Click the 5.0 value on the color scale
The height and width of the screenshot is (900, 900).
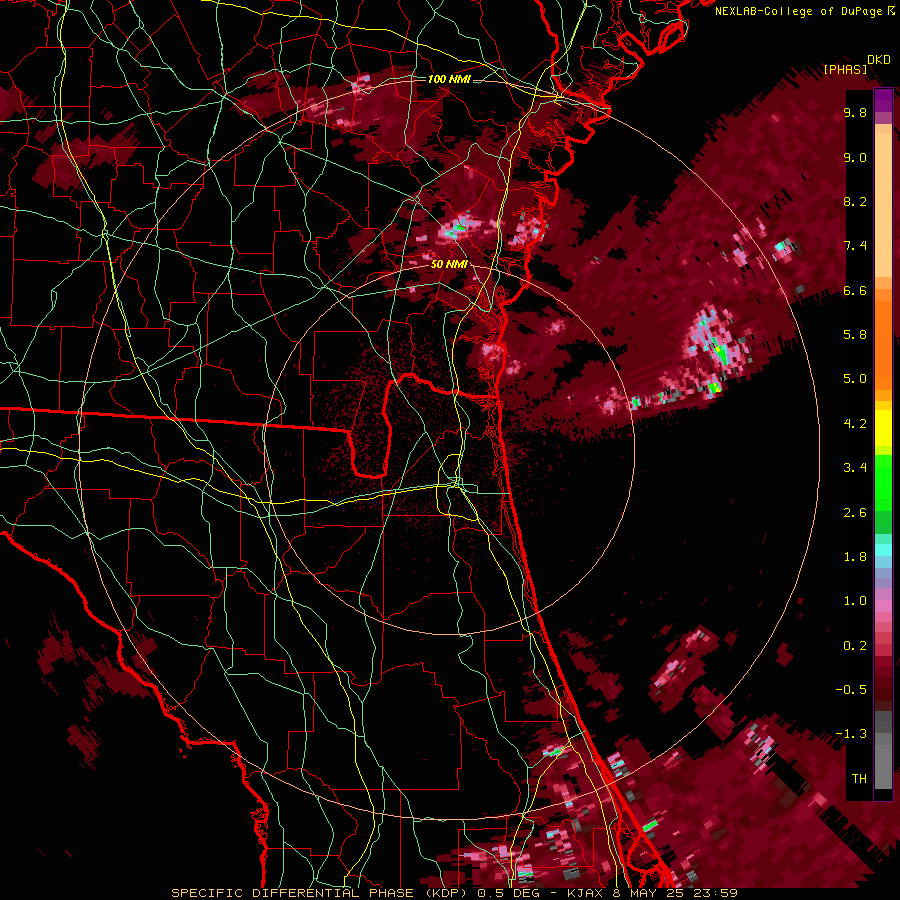click(x=855, y=379)
